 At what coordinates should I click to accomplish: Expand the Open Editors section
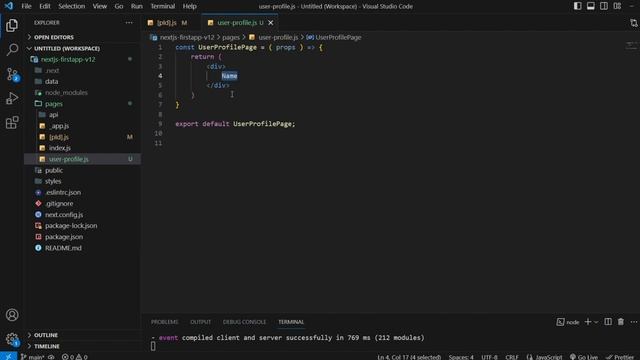tap(83, 37)
